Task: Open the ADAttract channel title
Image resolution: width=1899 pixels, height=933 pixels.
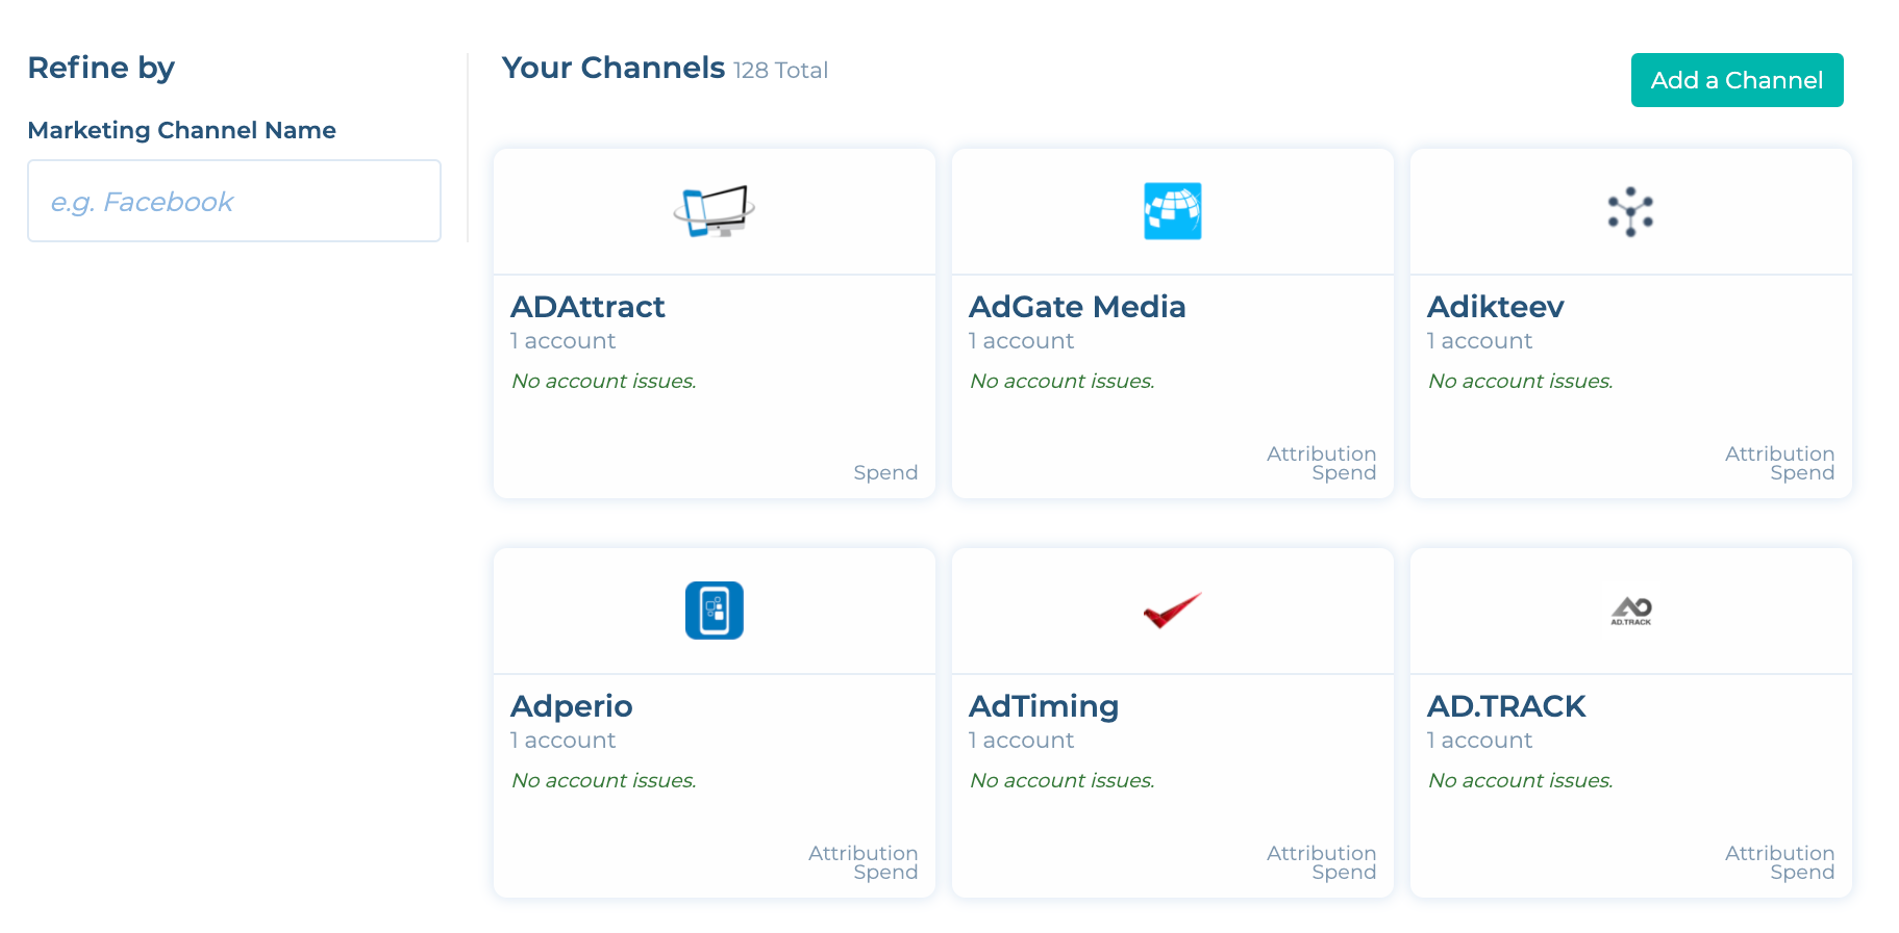Action: [588, 307]
